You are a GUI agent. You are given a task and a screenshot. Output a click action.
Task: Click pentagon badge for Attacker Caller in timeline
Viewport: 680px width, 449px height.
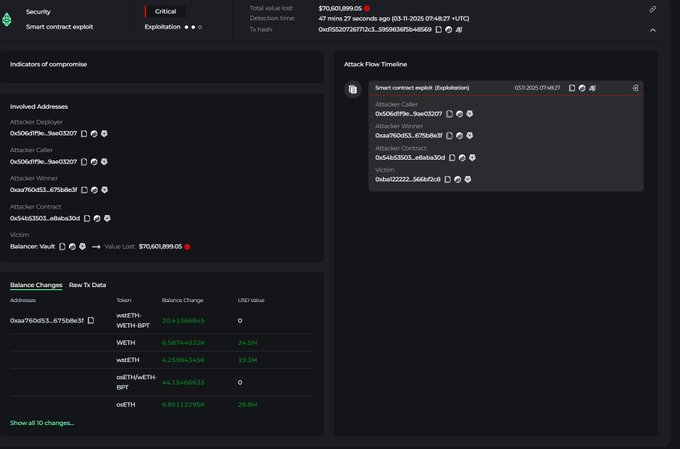[470, 114]
